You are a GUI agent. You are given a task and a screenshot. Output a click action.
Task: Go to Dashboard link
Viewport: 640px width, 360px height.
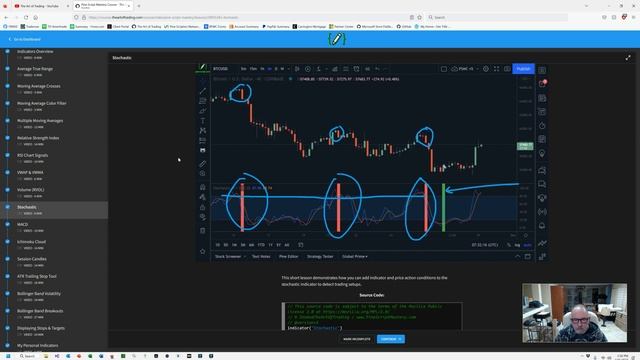click(x=25, y=39)
